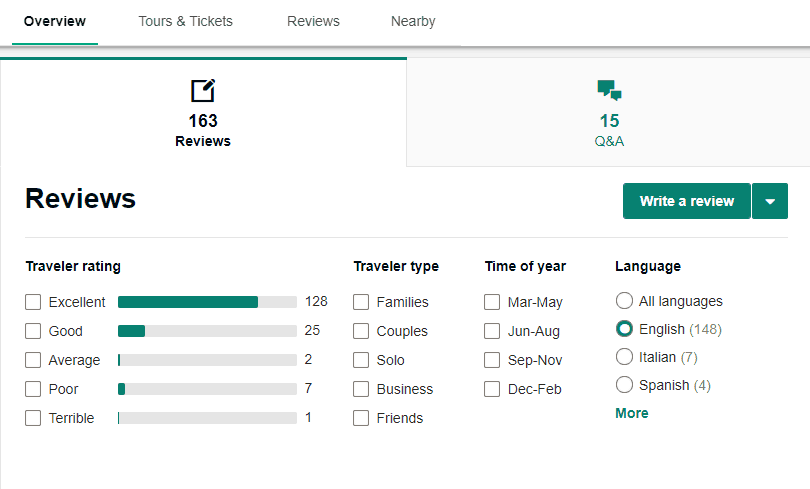Click the Q&A speech bubbles icon
Screen dimensions: 810x489
[x=609, y=90]
